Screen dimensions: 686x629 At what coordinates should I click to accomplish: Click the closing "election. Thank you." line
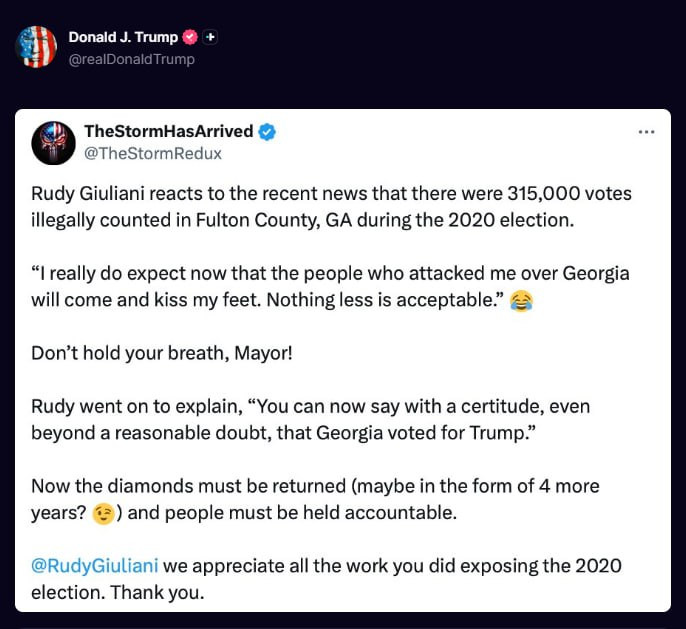tap(116, 591)
